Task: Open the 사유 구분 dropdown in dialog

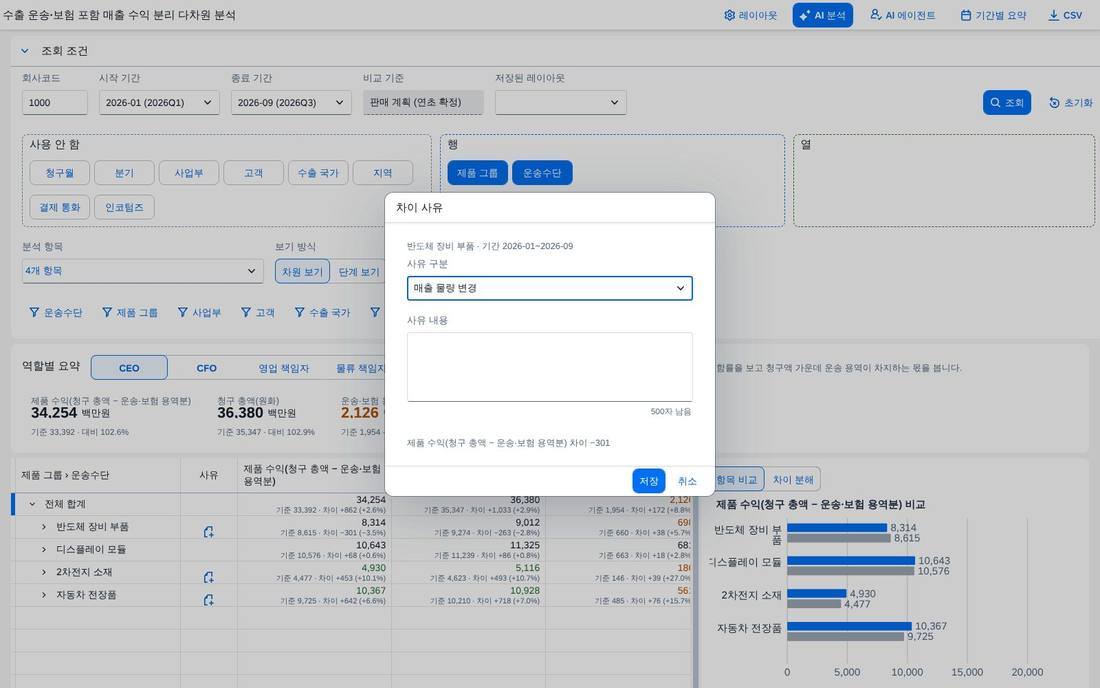Action: 549,288
